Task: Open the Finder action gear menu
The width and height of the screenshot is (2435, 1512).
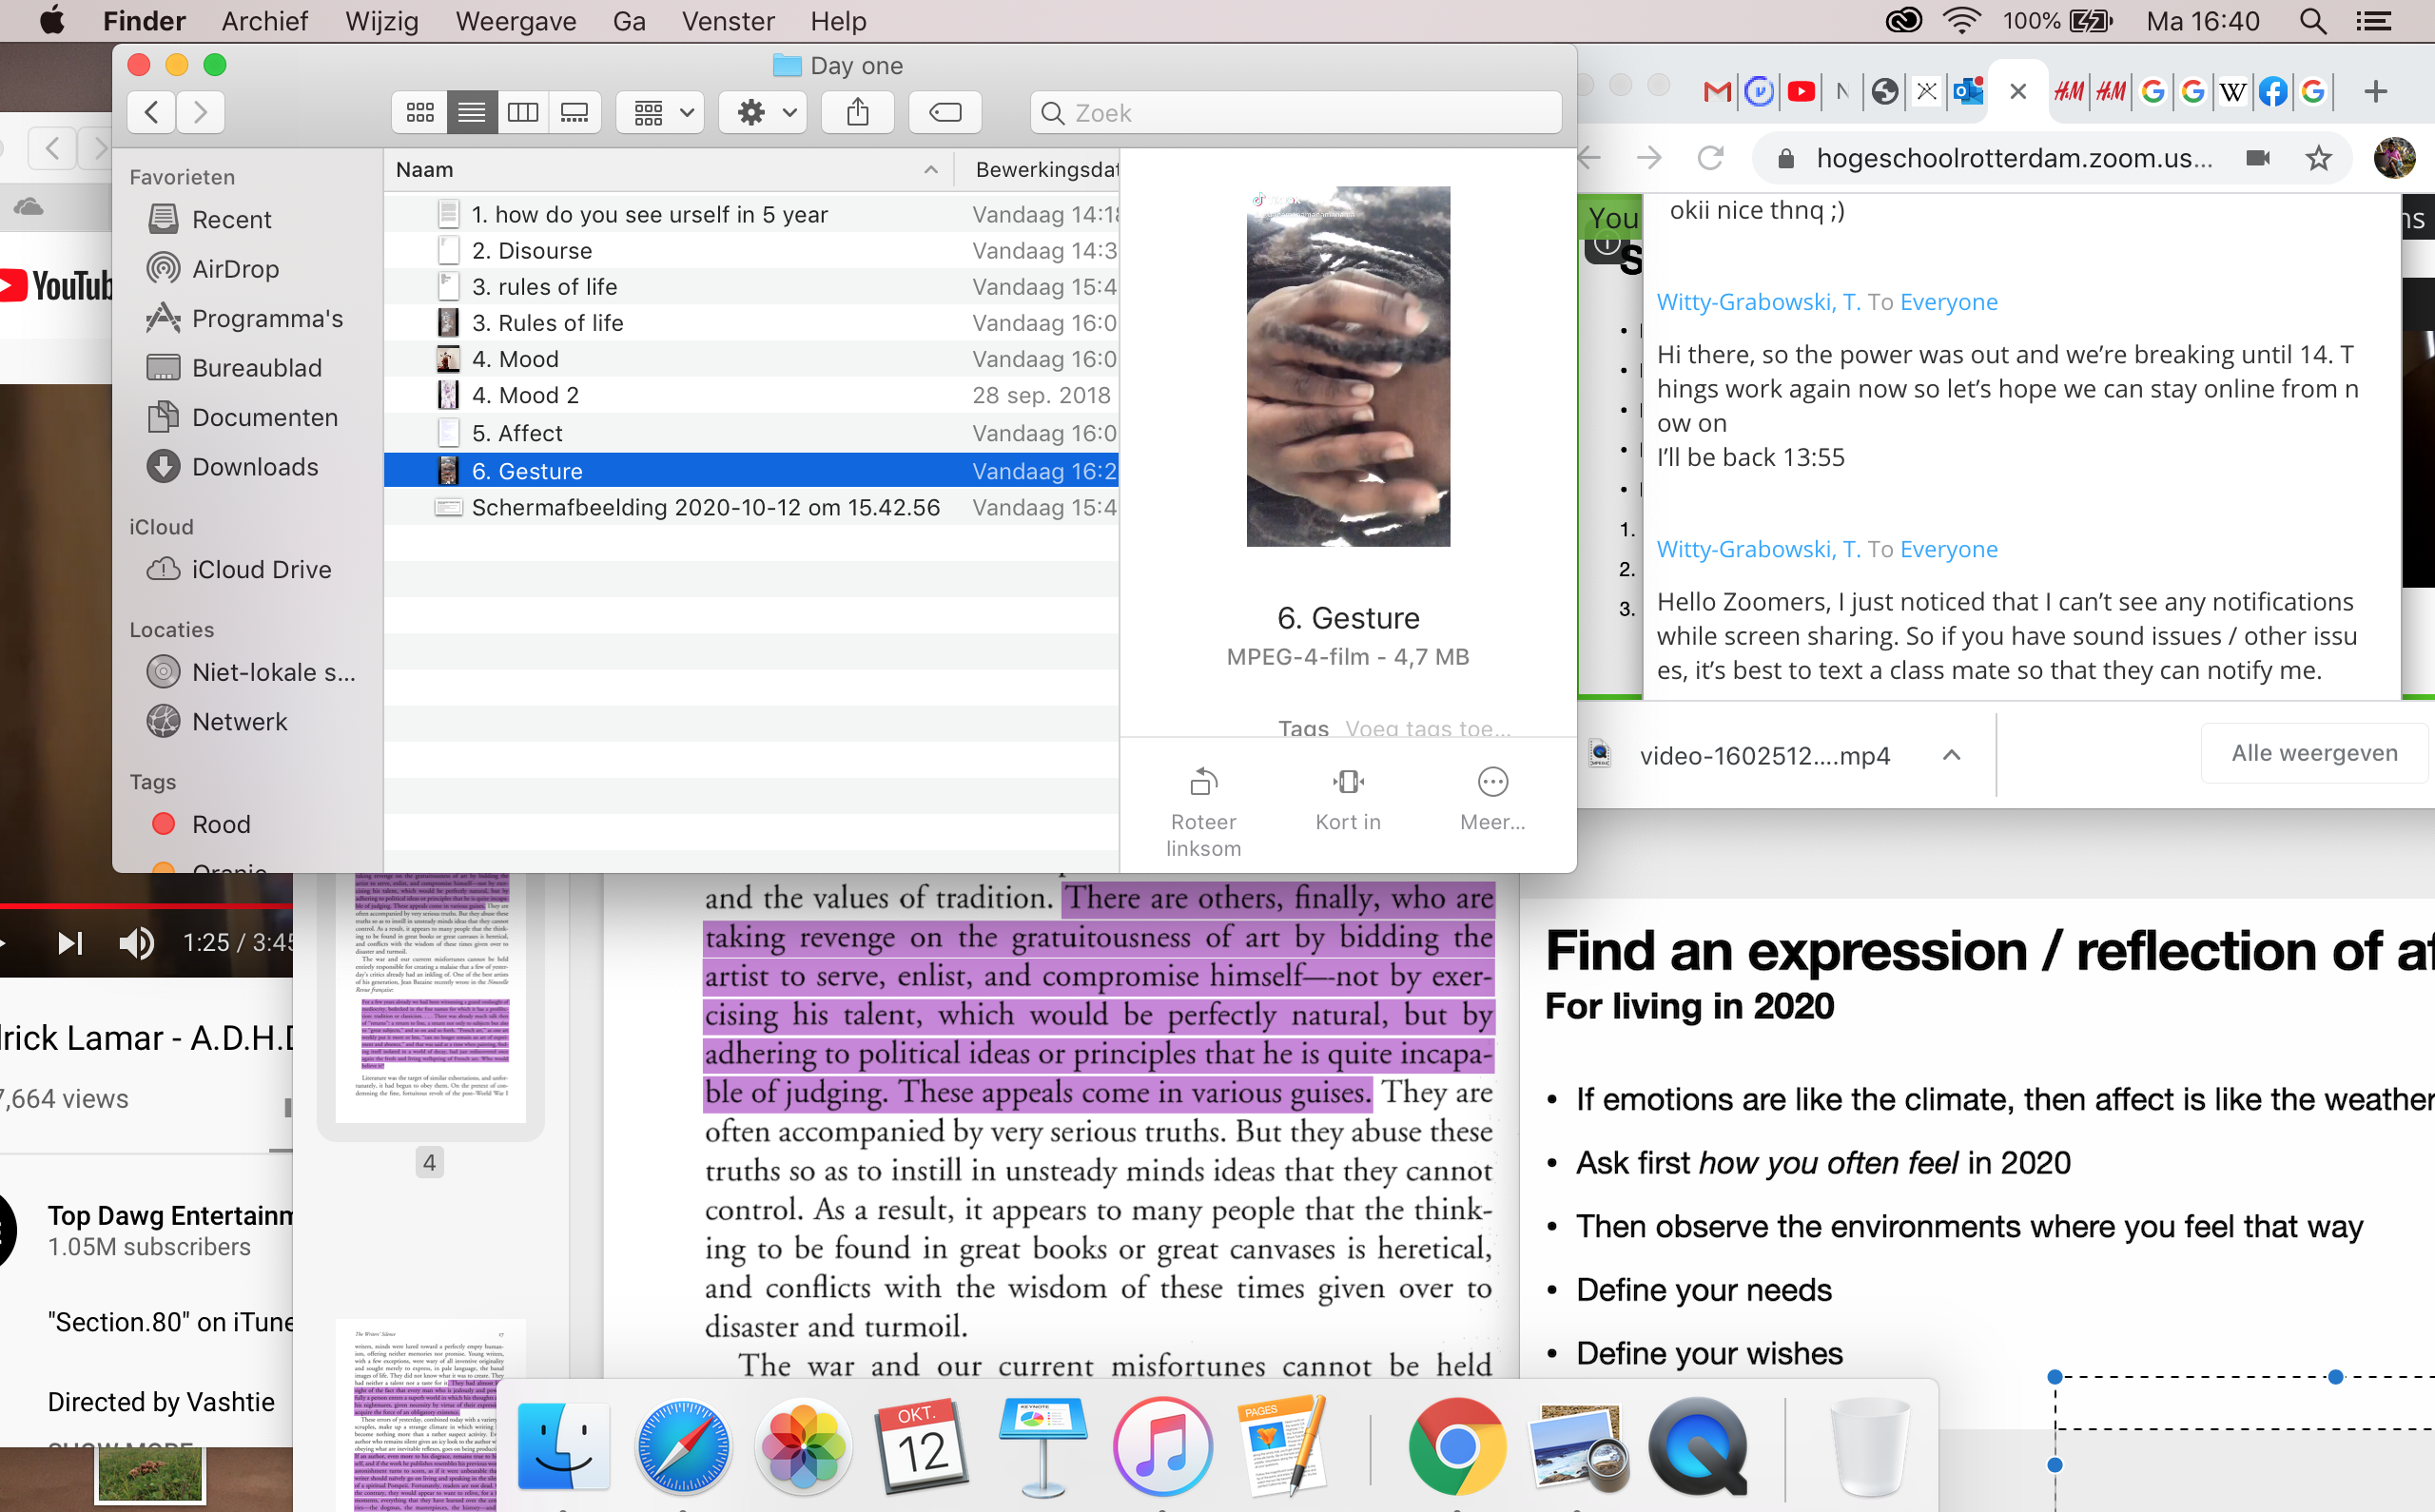Action: click(765, 112)
